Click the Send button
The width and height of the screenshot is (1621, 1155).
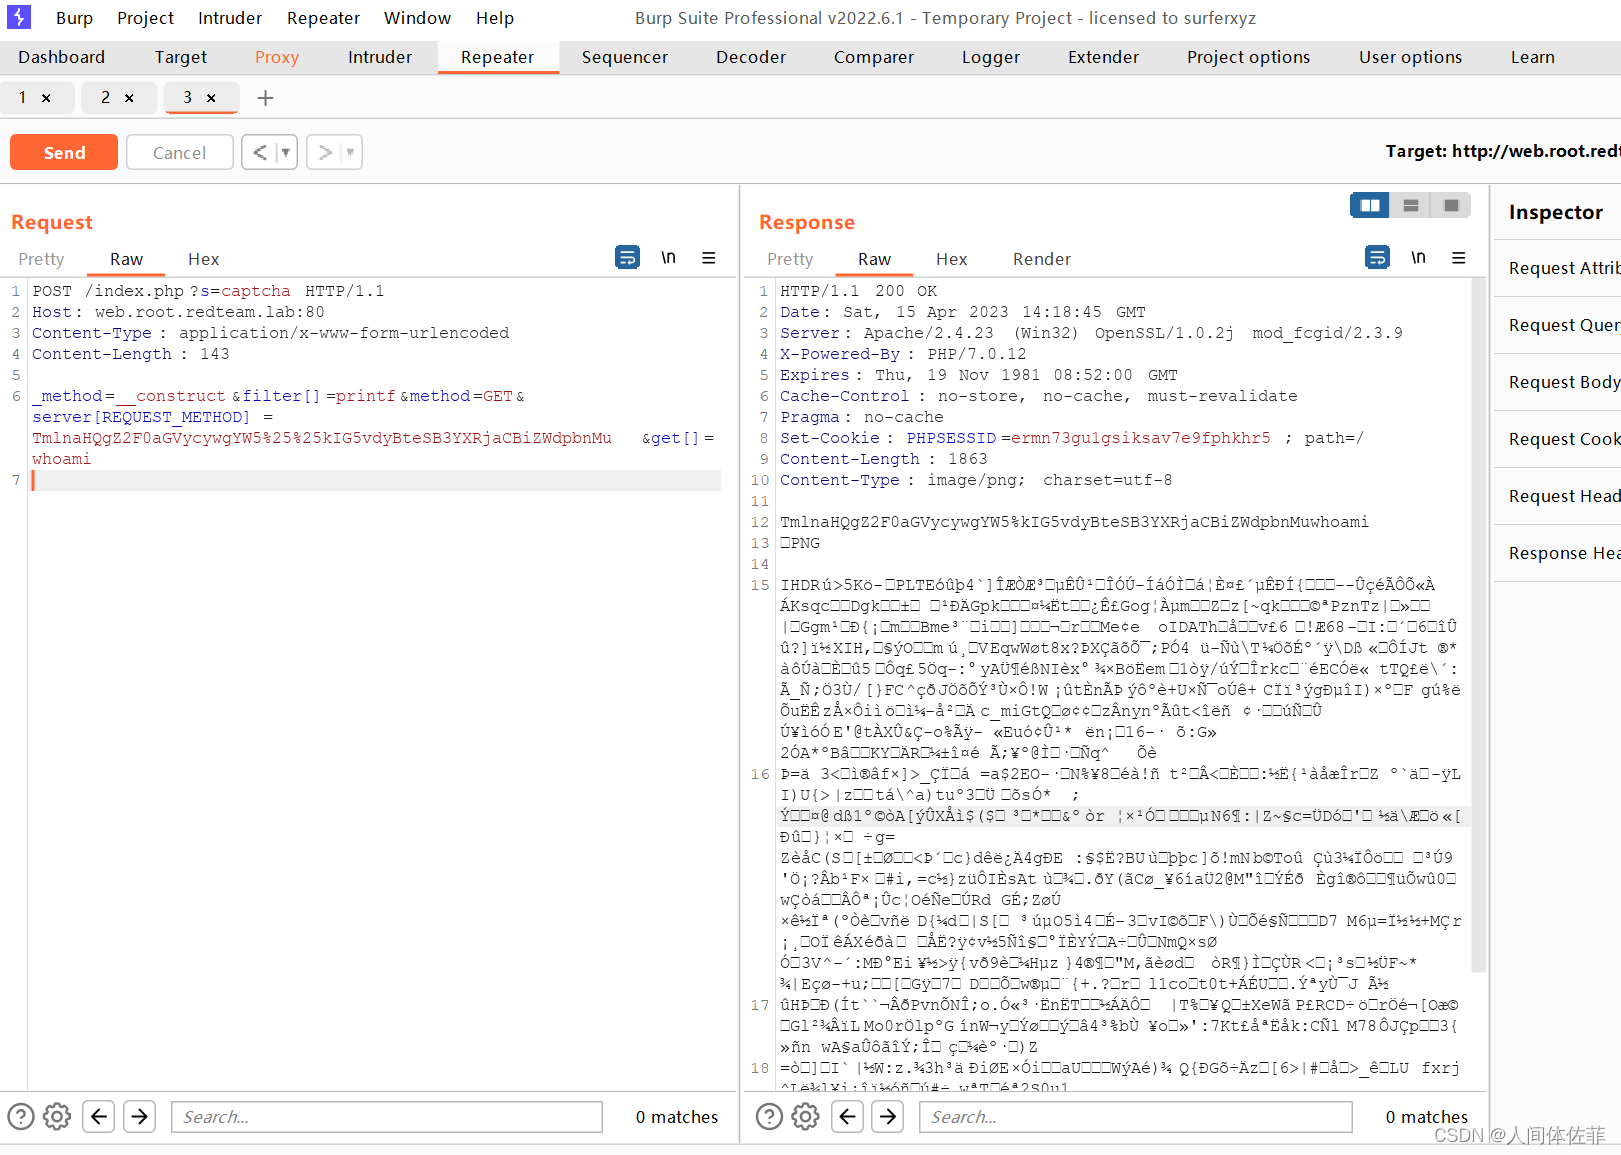63,152
